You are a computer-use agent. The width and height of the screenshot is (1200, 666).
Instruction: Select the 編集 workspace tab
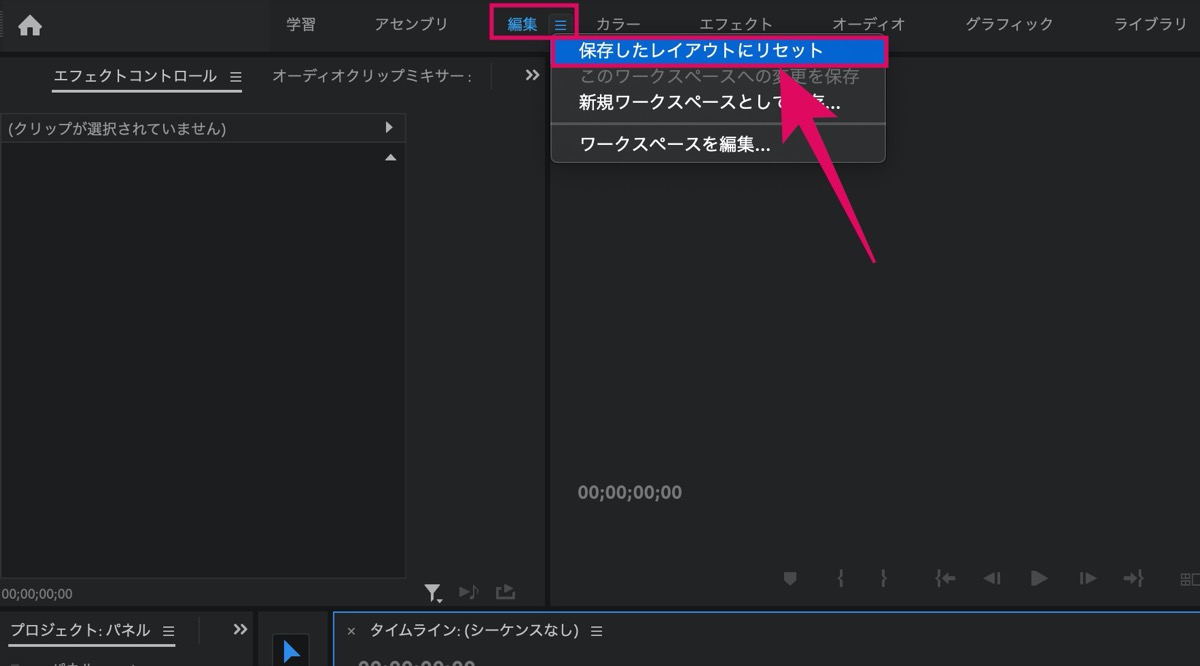click(522, 25)
